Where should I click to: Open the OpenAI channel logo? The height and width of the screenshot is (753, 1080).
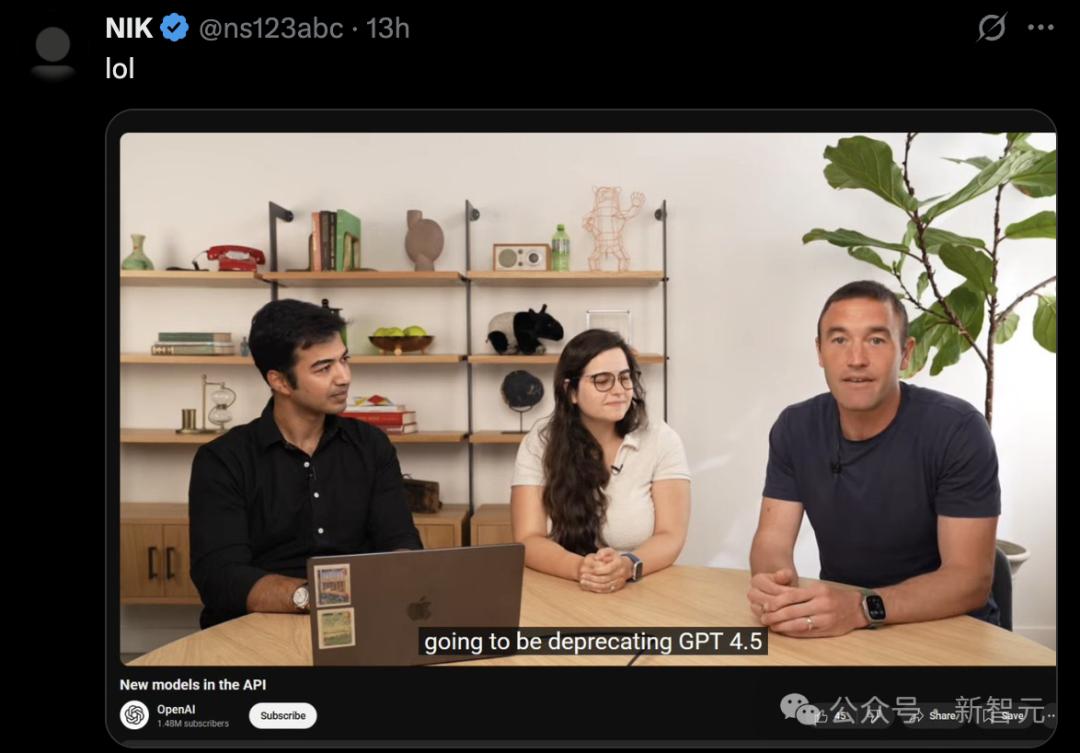click(134, 715)
